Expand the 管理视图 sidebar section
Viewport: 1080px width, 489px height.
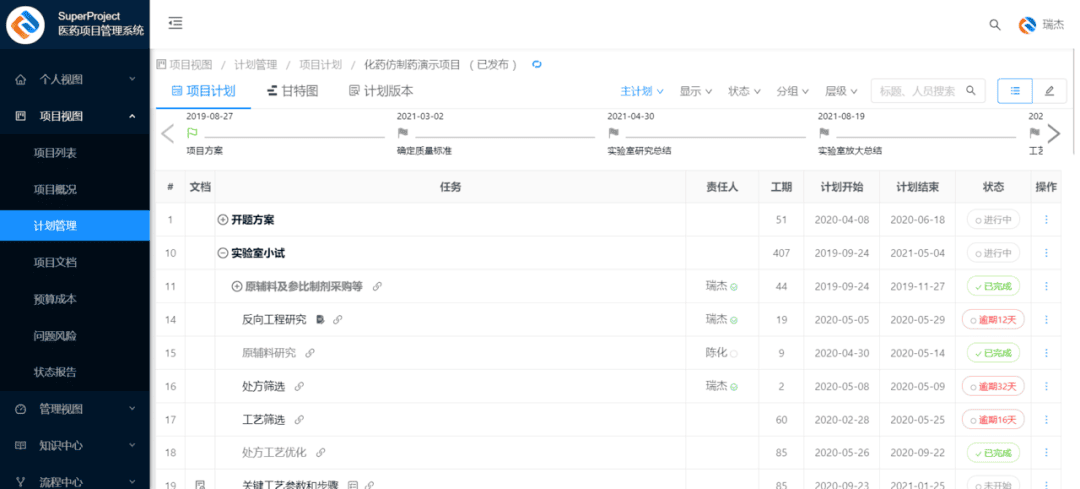click(x=74, y=409)
